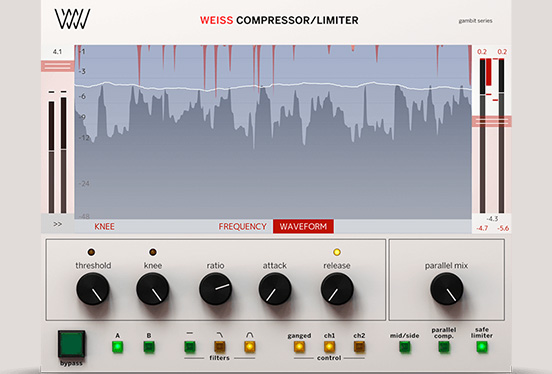Toggle the parallel comp. button
The width and height of the screenshot is (552, 374).
click(444, 347)
